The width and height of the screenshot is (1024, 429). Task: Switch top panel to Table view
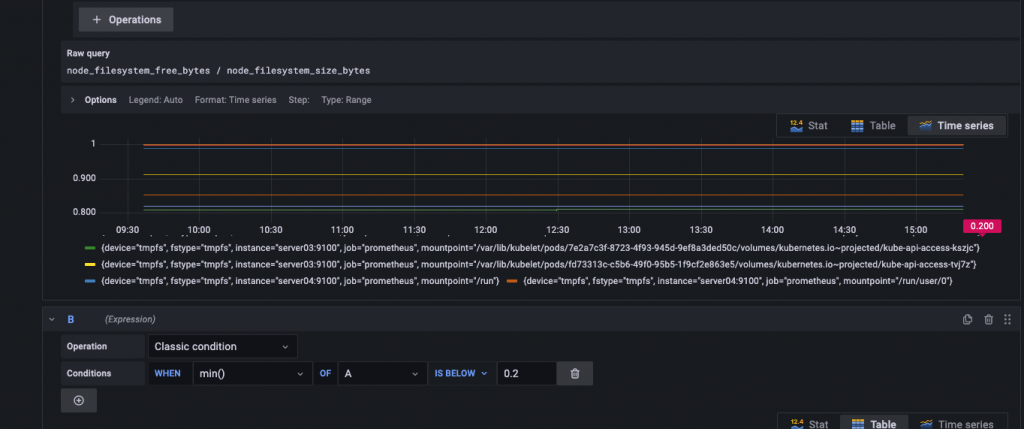click(x=873, y=126)
